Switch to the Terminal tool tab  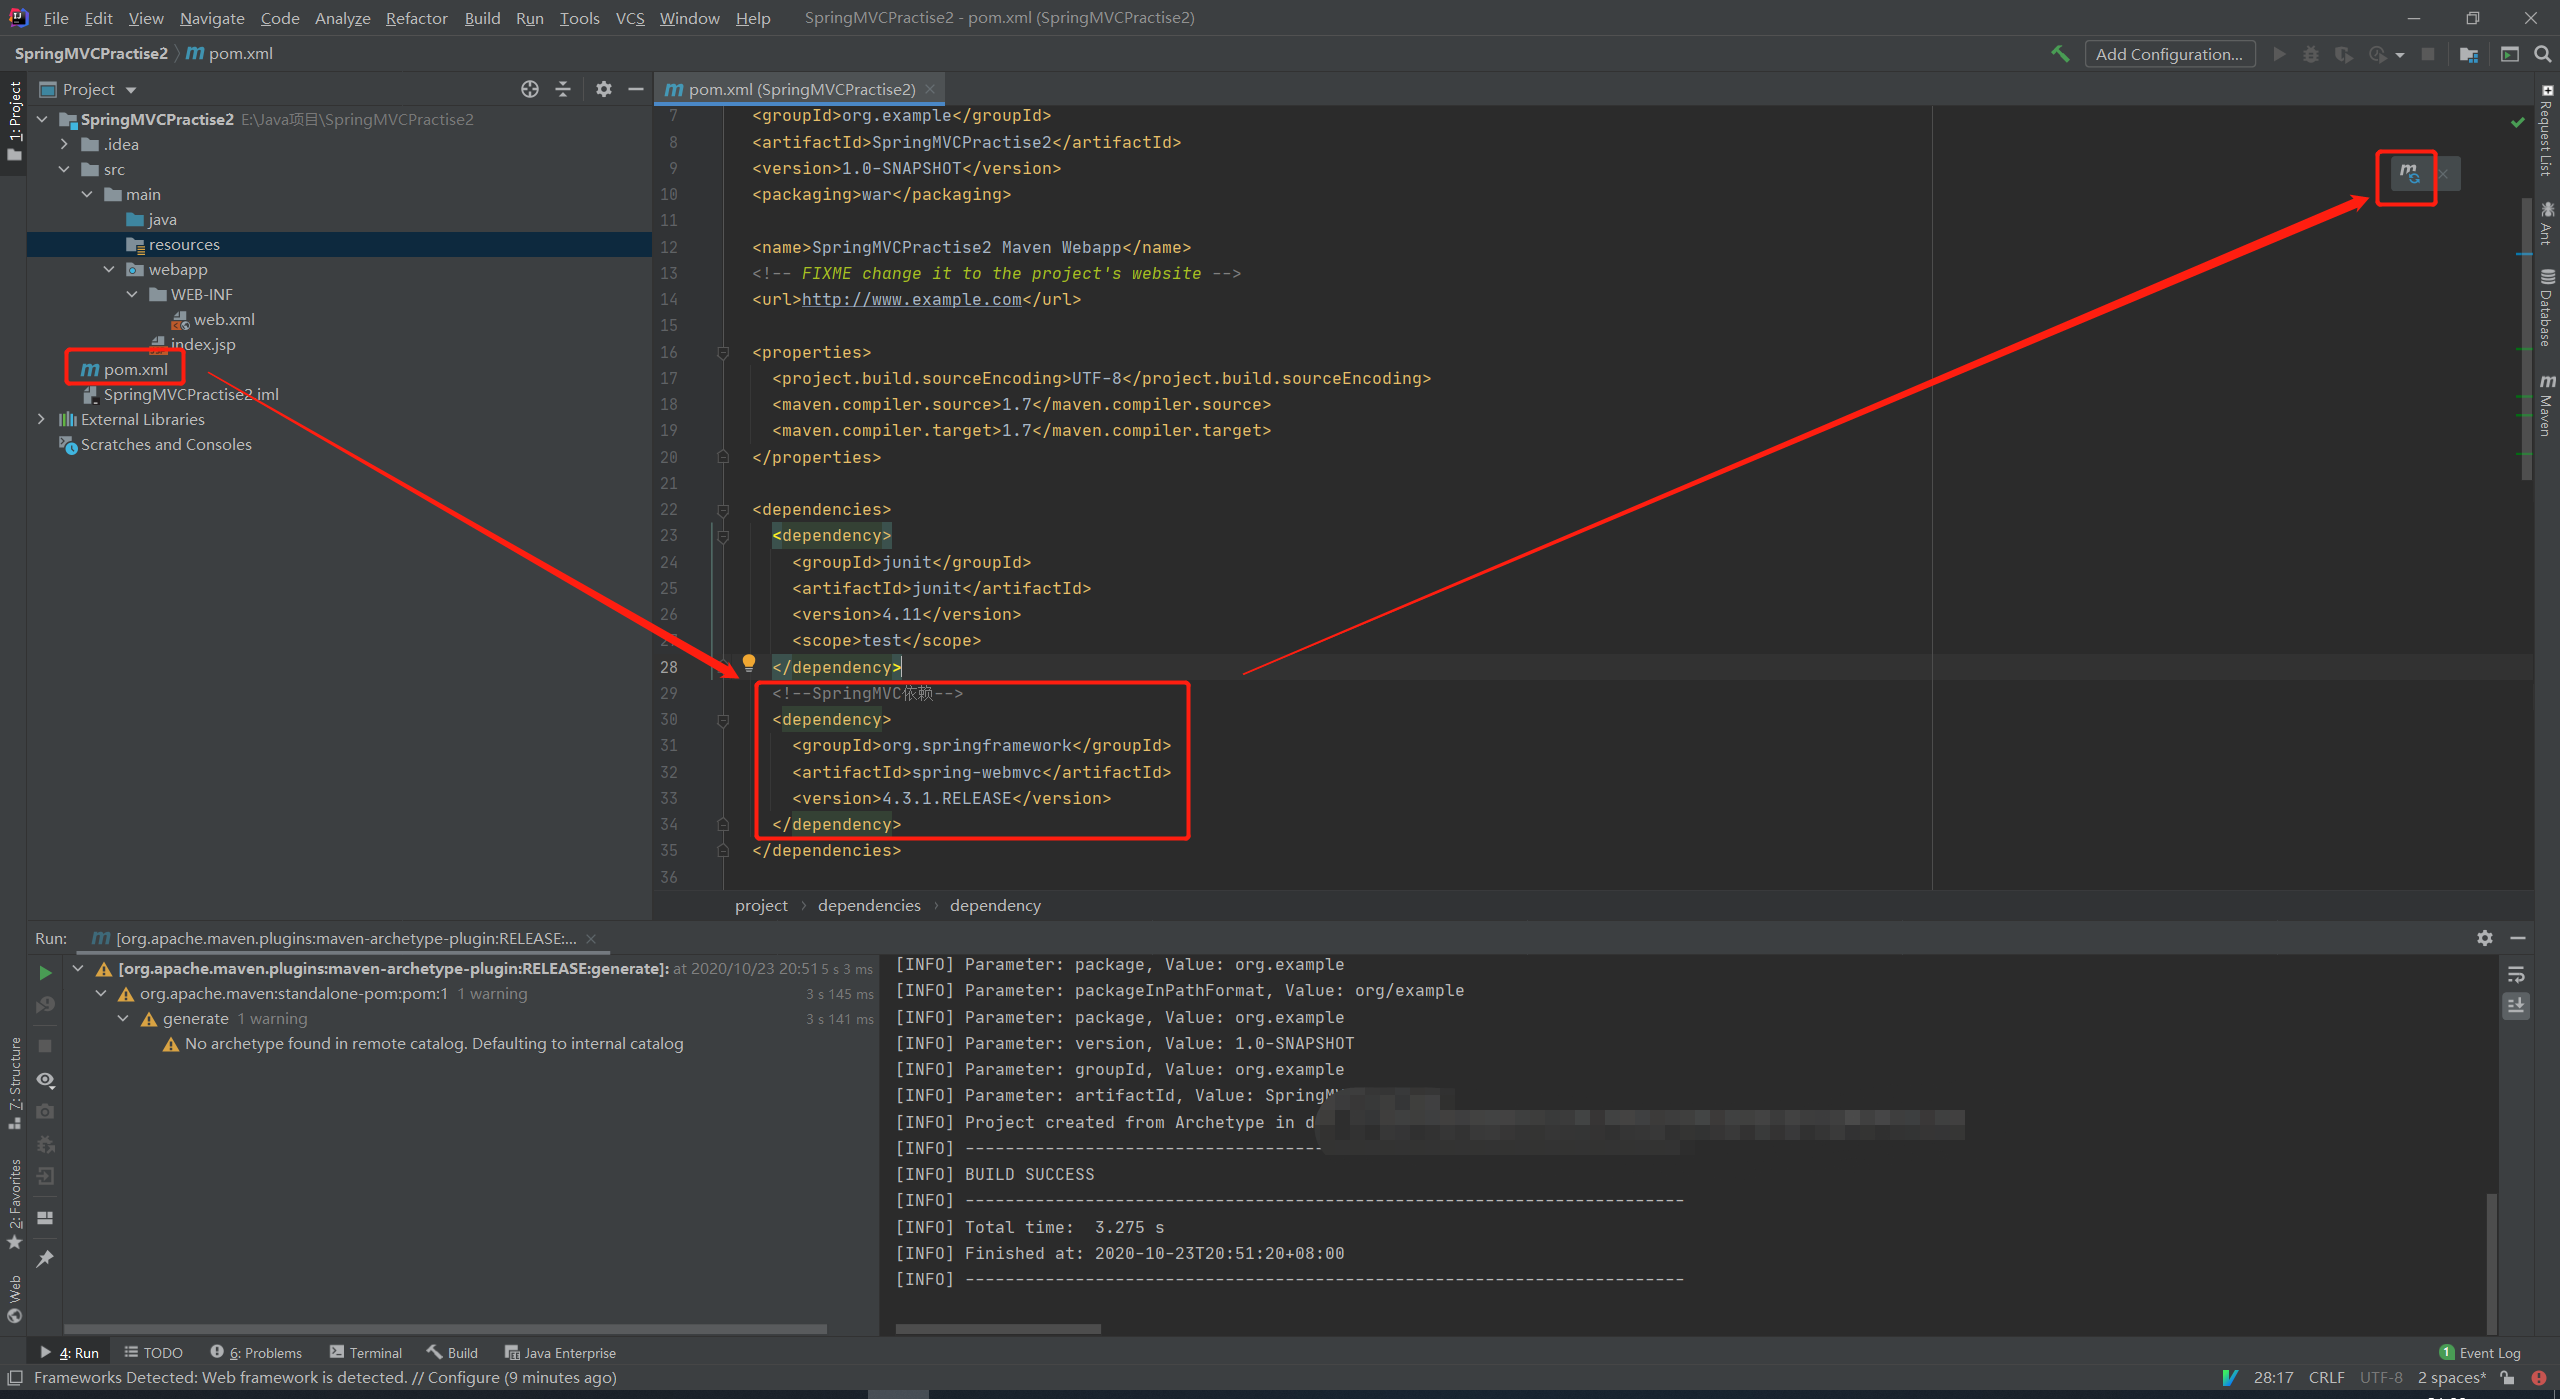(365, 1352)
